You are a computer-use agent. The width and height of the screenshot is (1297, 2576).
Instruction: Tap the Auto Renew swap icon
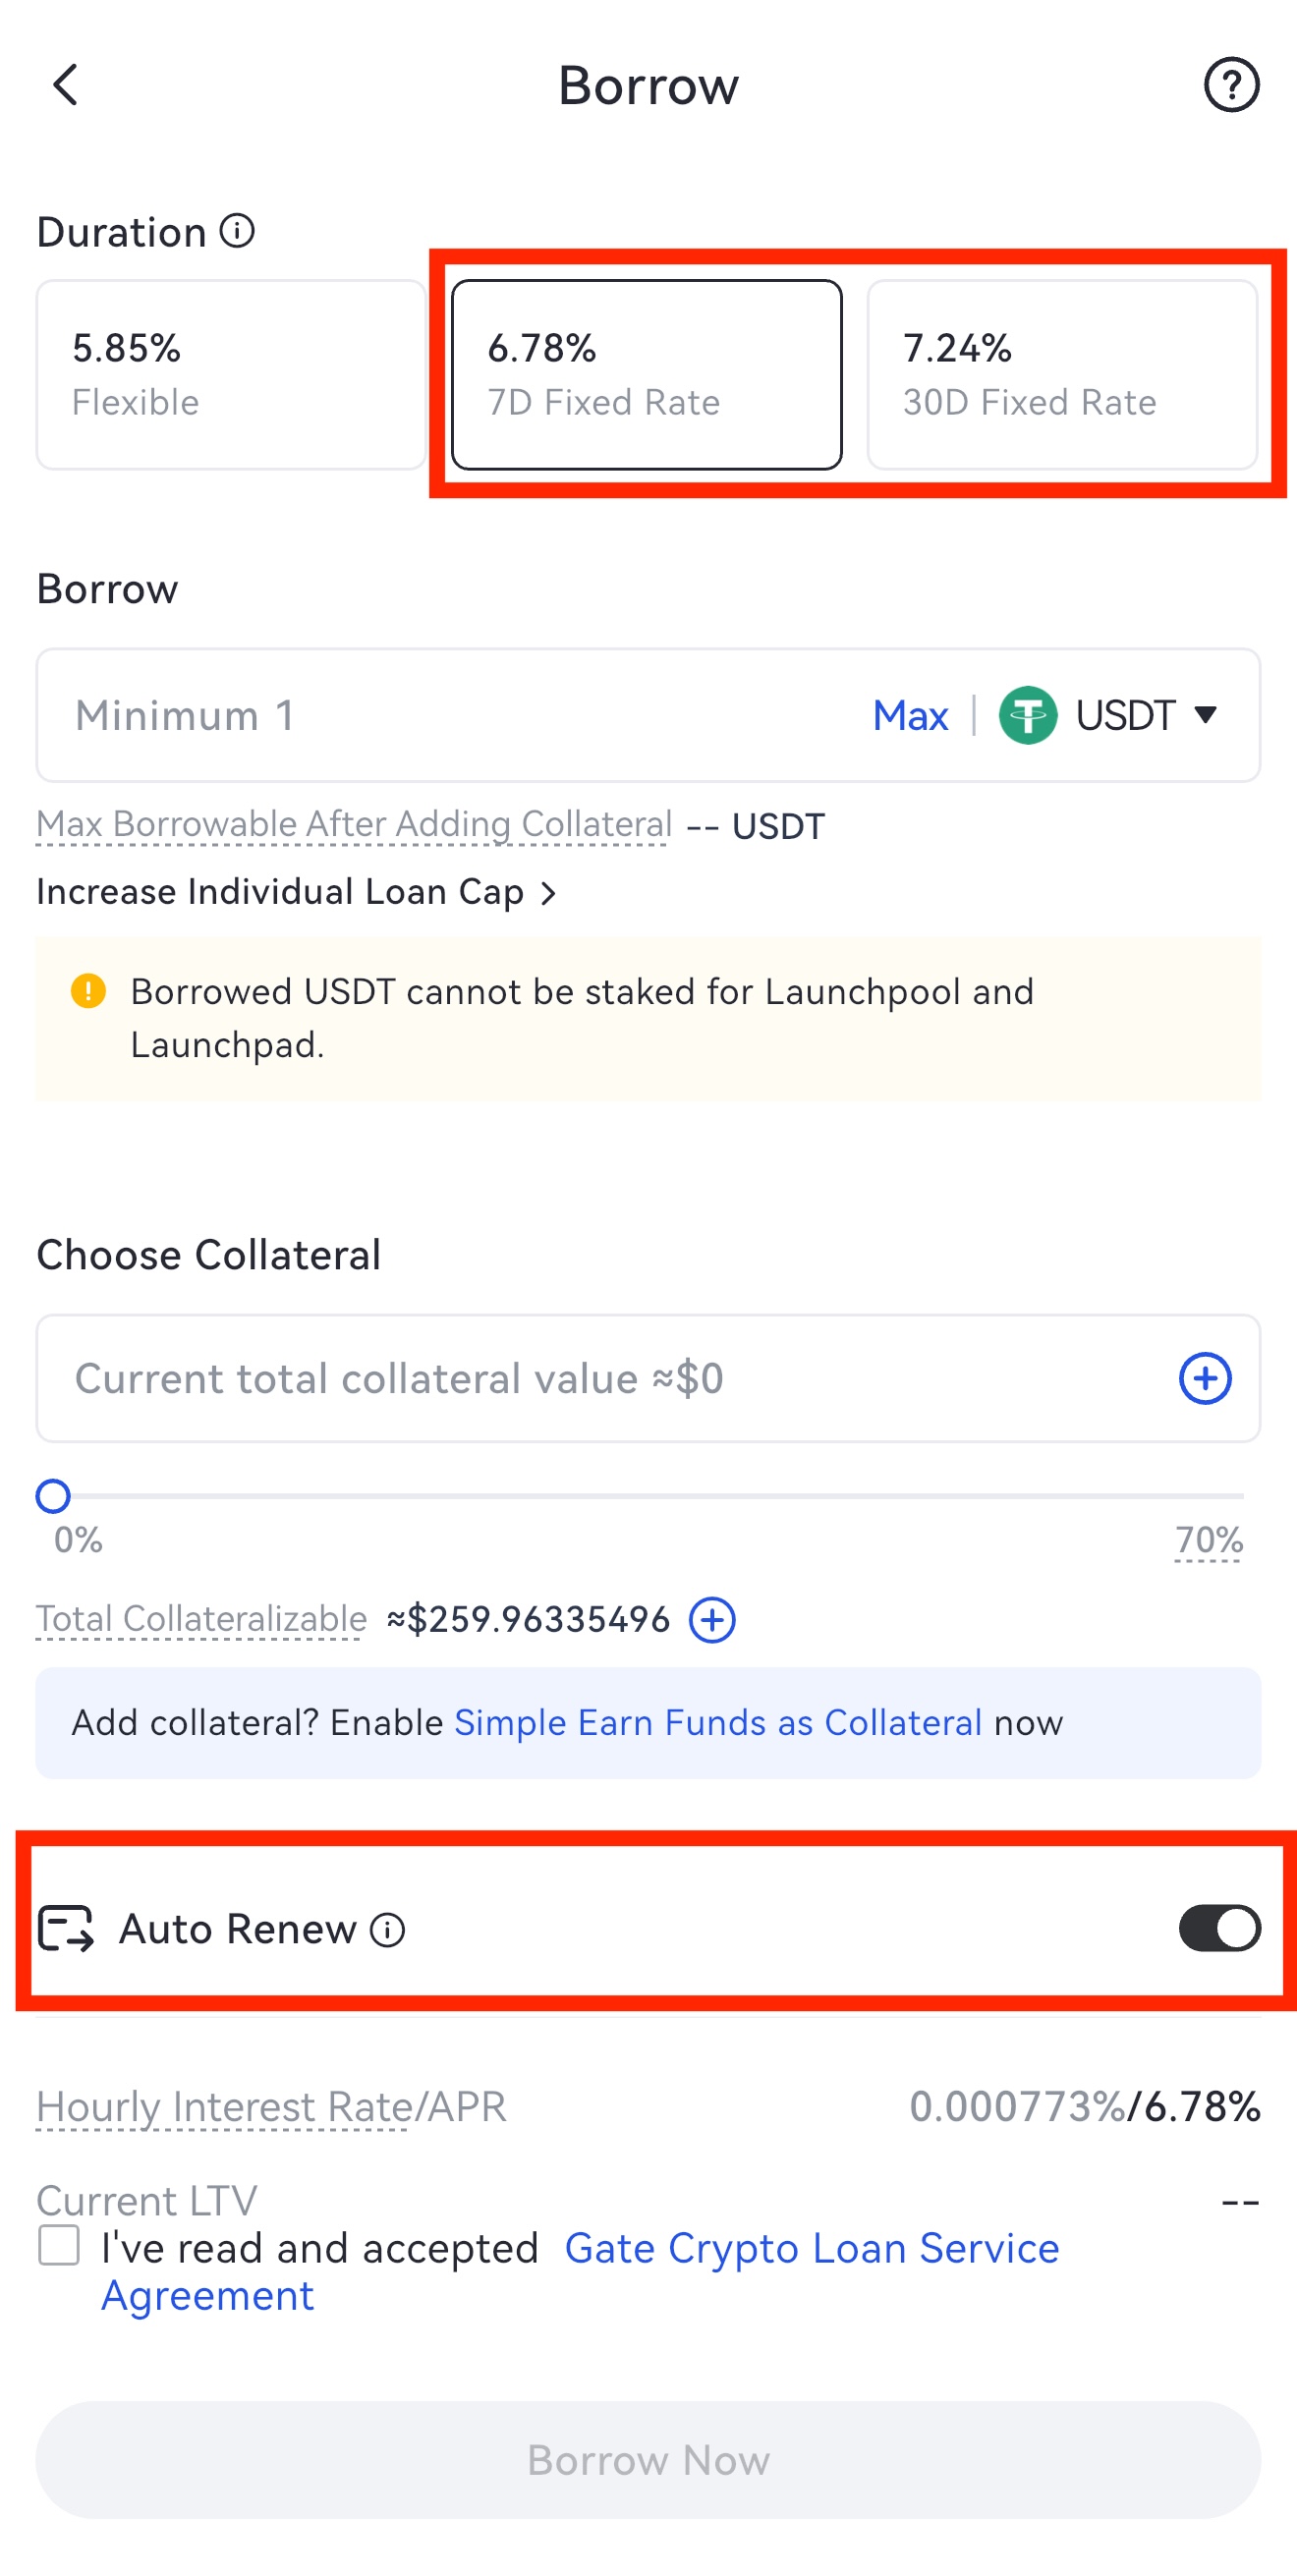(66, 1928)
